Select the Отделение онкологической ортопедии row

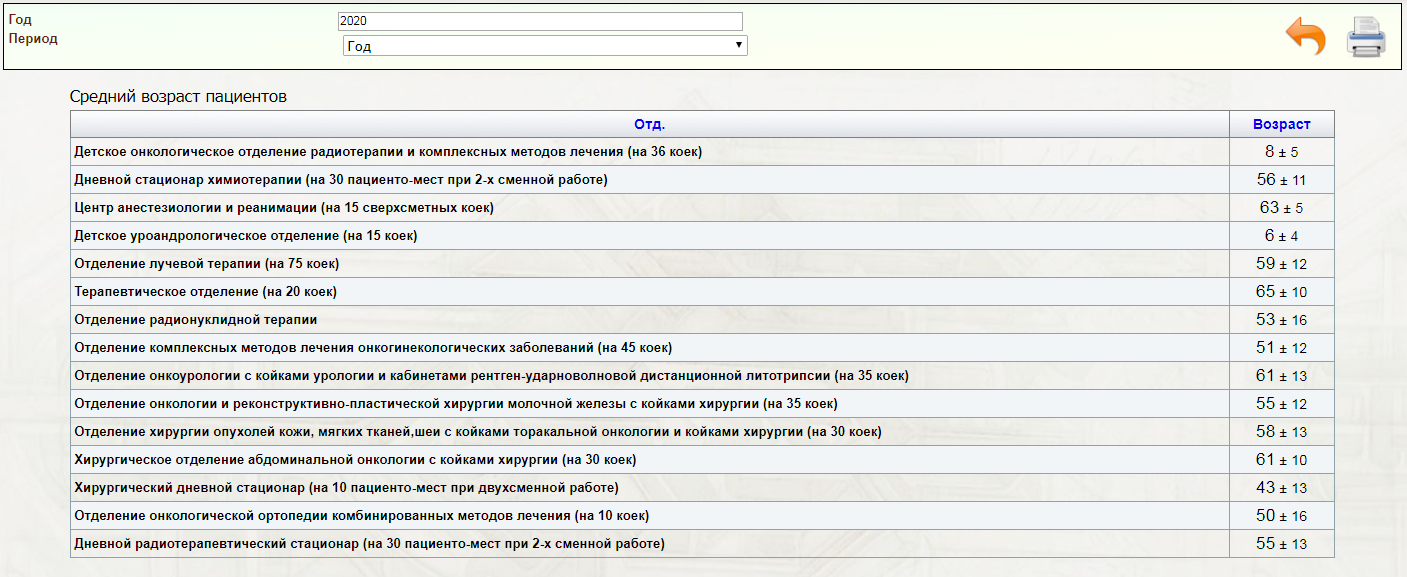702,516
